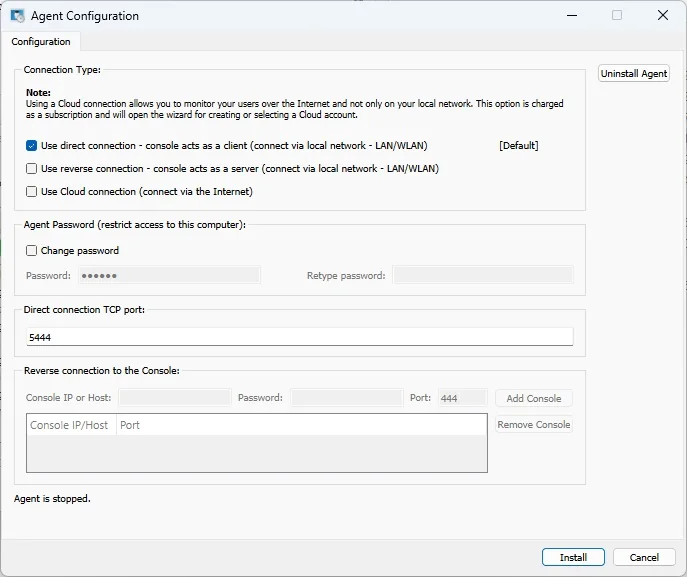Click the Add Console button

click(534, 398)
